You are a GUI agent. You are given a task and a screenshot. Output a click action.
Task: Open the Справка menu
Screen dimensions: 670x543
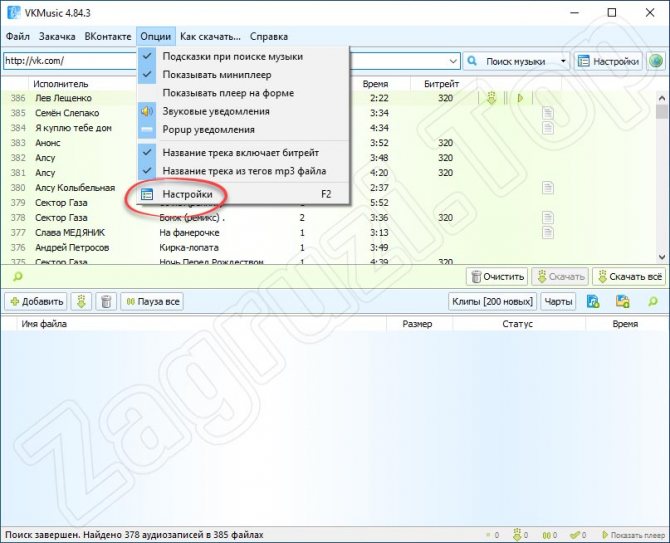point(269,37)
